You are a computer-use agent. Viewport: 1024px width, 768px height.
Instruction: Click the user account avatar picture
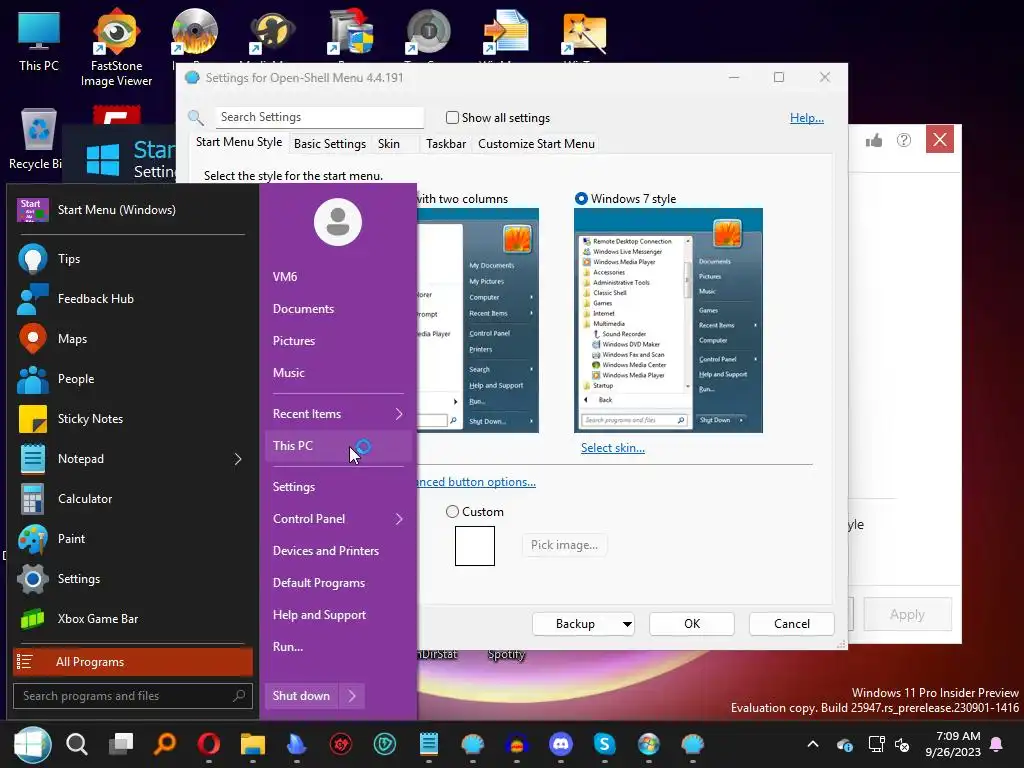click(338, 222)
